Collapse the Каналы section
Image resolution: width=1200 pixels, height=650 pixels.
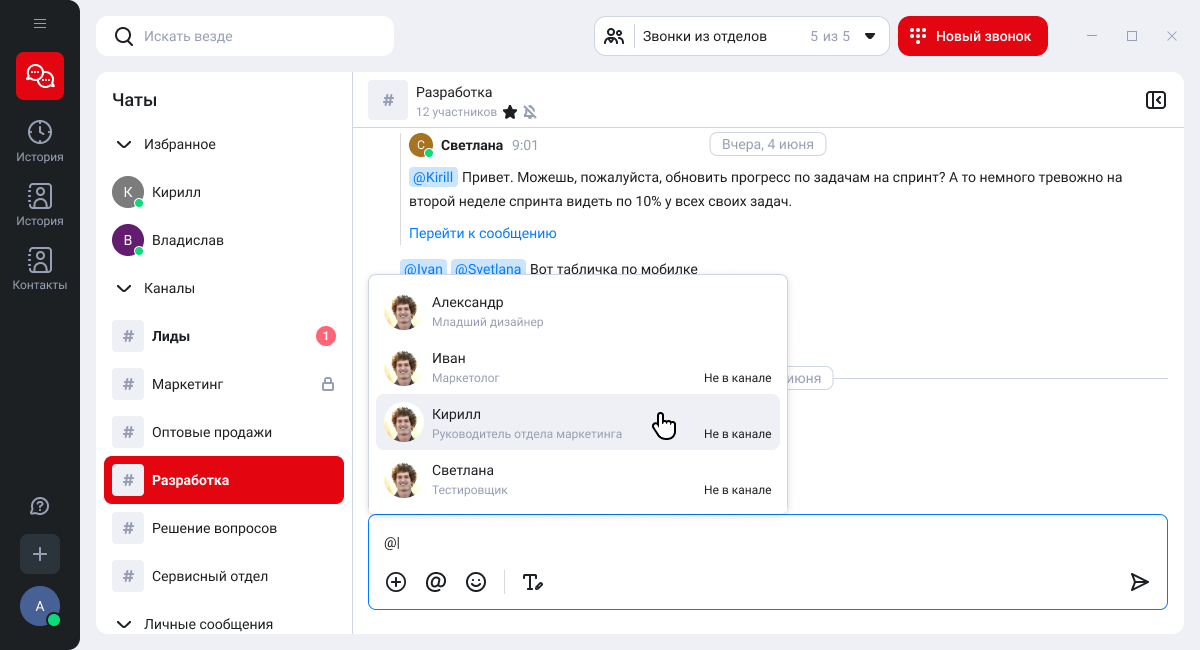click(x=124, y=288)
